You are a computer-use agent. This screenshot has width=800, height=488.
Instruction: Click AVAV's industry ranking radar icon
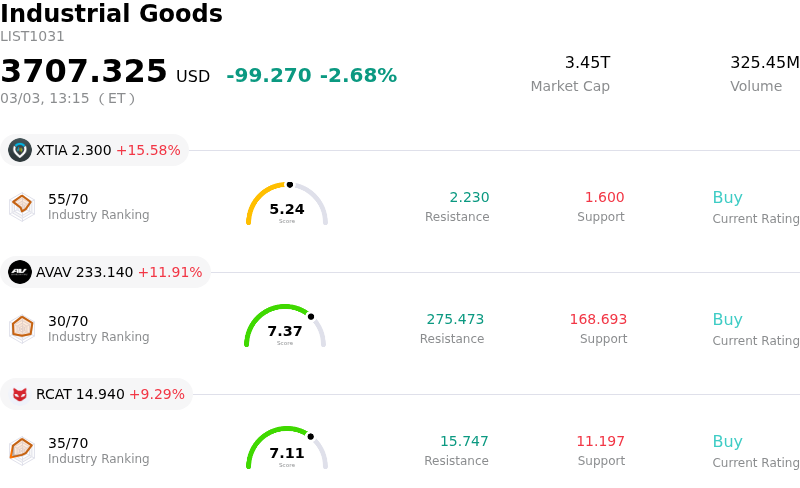tap(22, 327)
